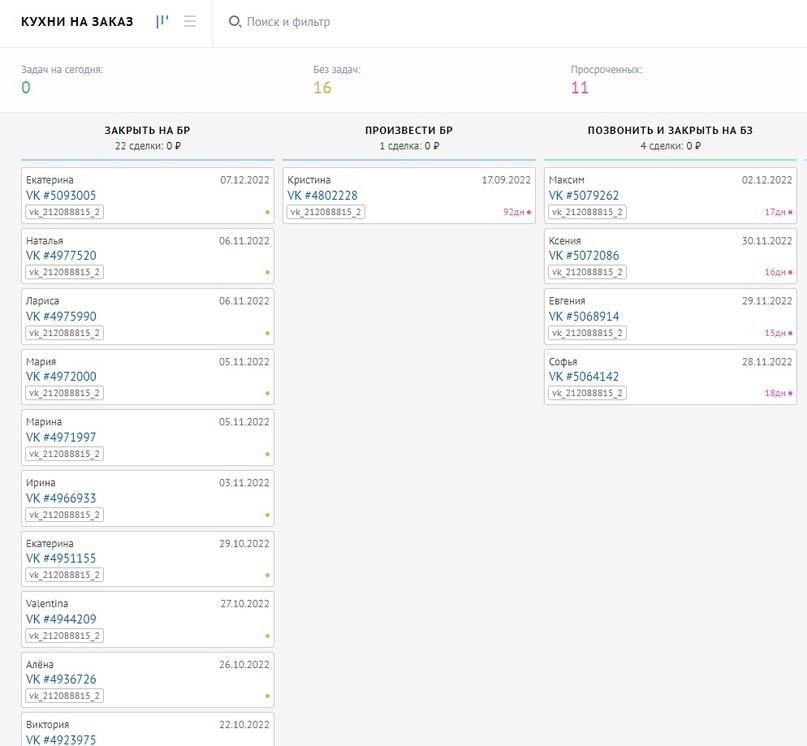The image size is (807, 746).
Task: Click the search magnifier icon
Action: (x=235, y=22)
